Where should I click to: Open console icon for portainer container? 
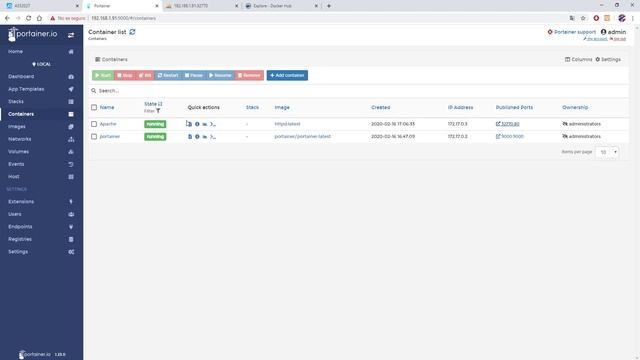pyautogui.click(x=213, y=137)
